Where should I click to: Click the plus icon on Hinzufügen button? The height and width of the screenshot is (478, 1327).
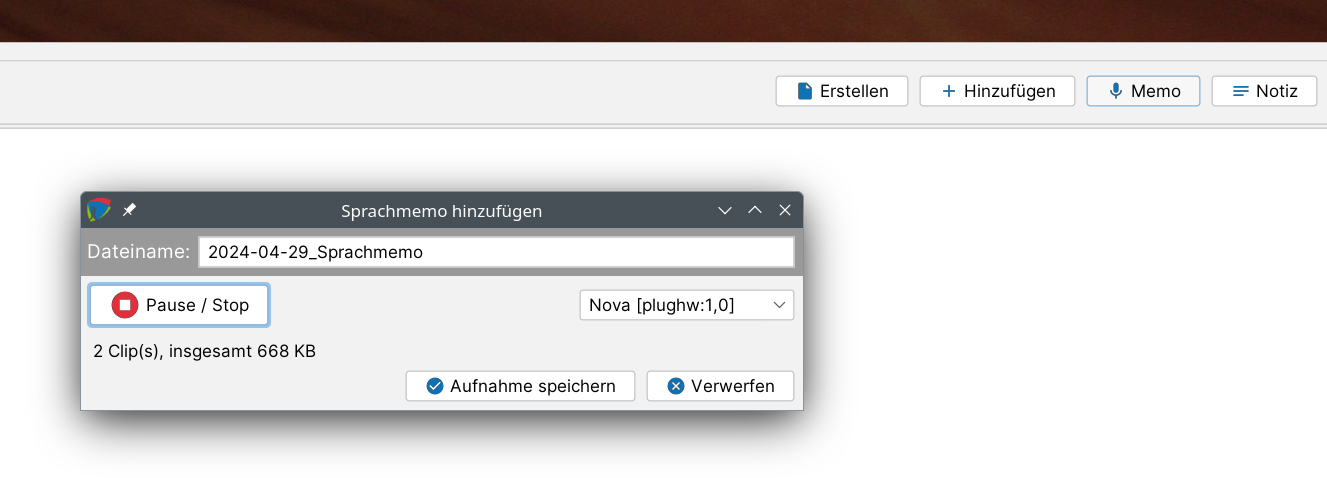coord(949,91)
